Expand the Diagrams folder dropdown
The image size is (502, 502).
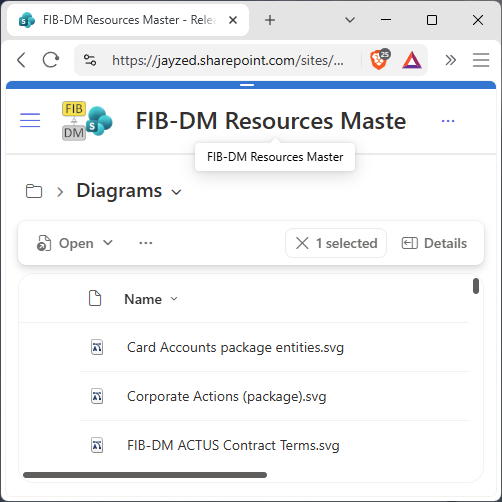point(176,192)
